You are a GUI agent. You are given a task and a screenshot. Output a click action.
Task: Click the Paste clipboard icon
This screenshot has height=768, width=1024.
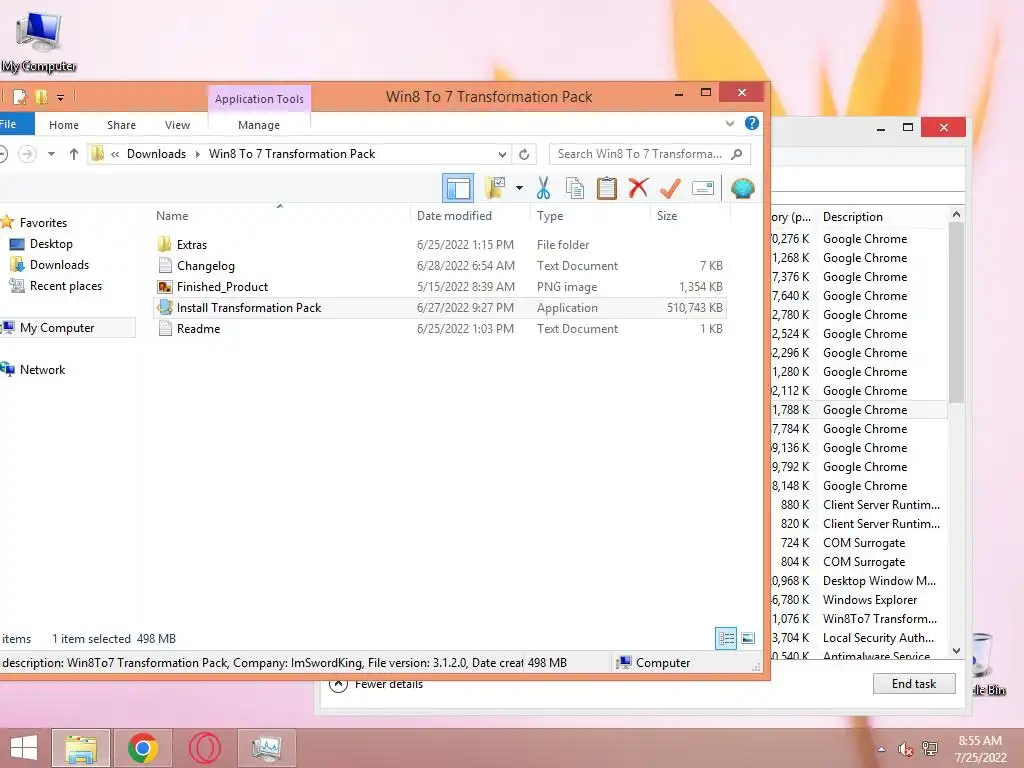(606, 188)
